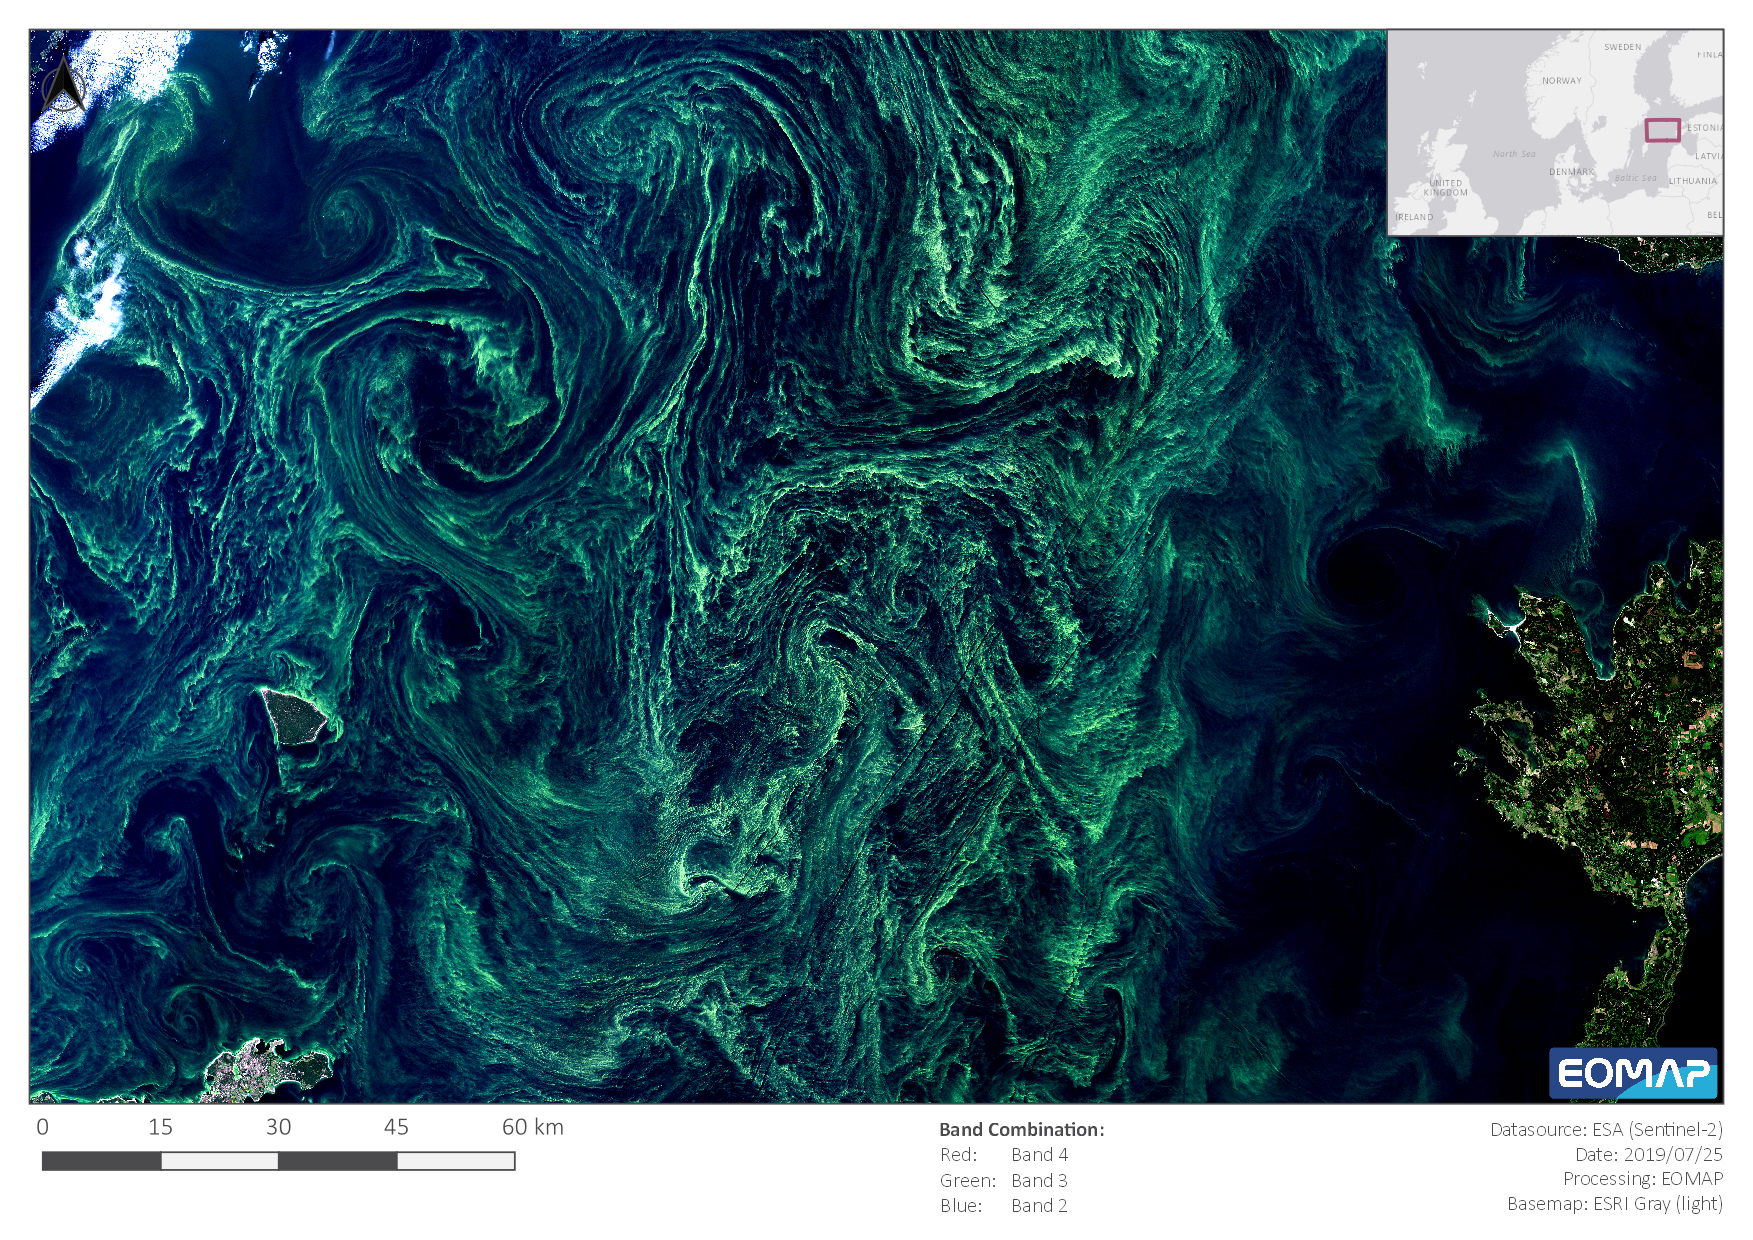
Task: Click the Date 2019/07/25 text
Action: [1648, 1154]
